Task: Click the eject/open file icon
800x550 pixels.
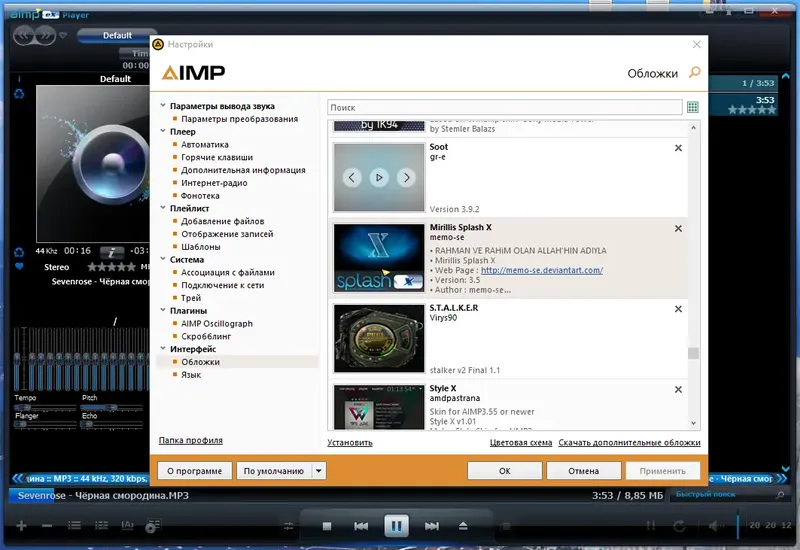Action: click(463, 526)
